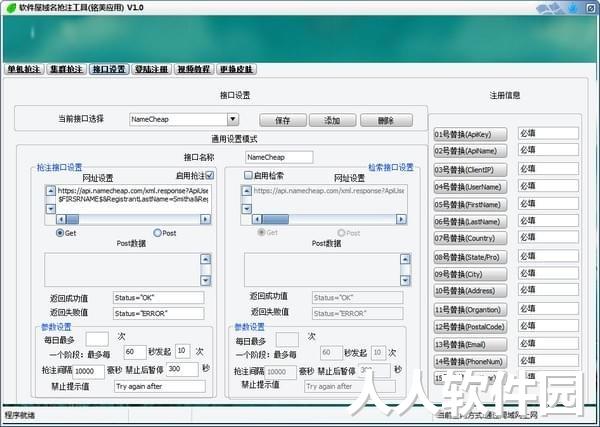The width and height of the screenshot is (600, 427).
Task: Click horizontal scrollbar thumb of 检索 URL box
Action: click(276, 219)
